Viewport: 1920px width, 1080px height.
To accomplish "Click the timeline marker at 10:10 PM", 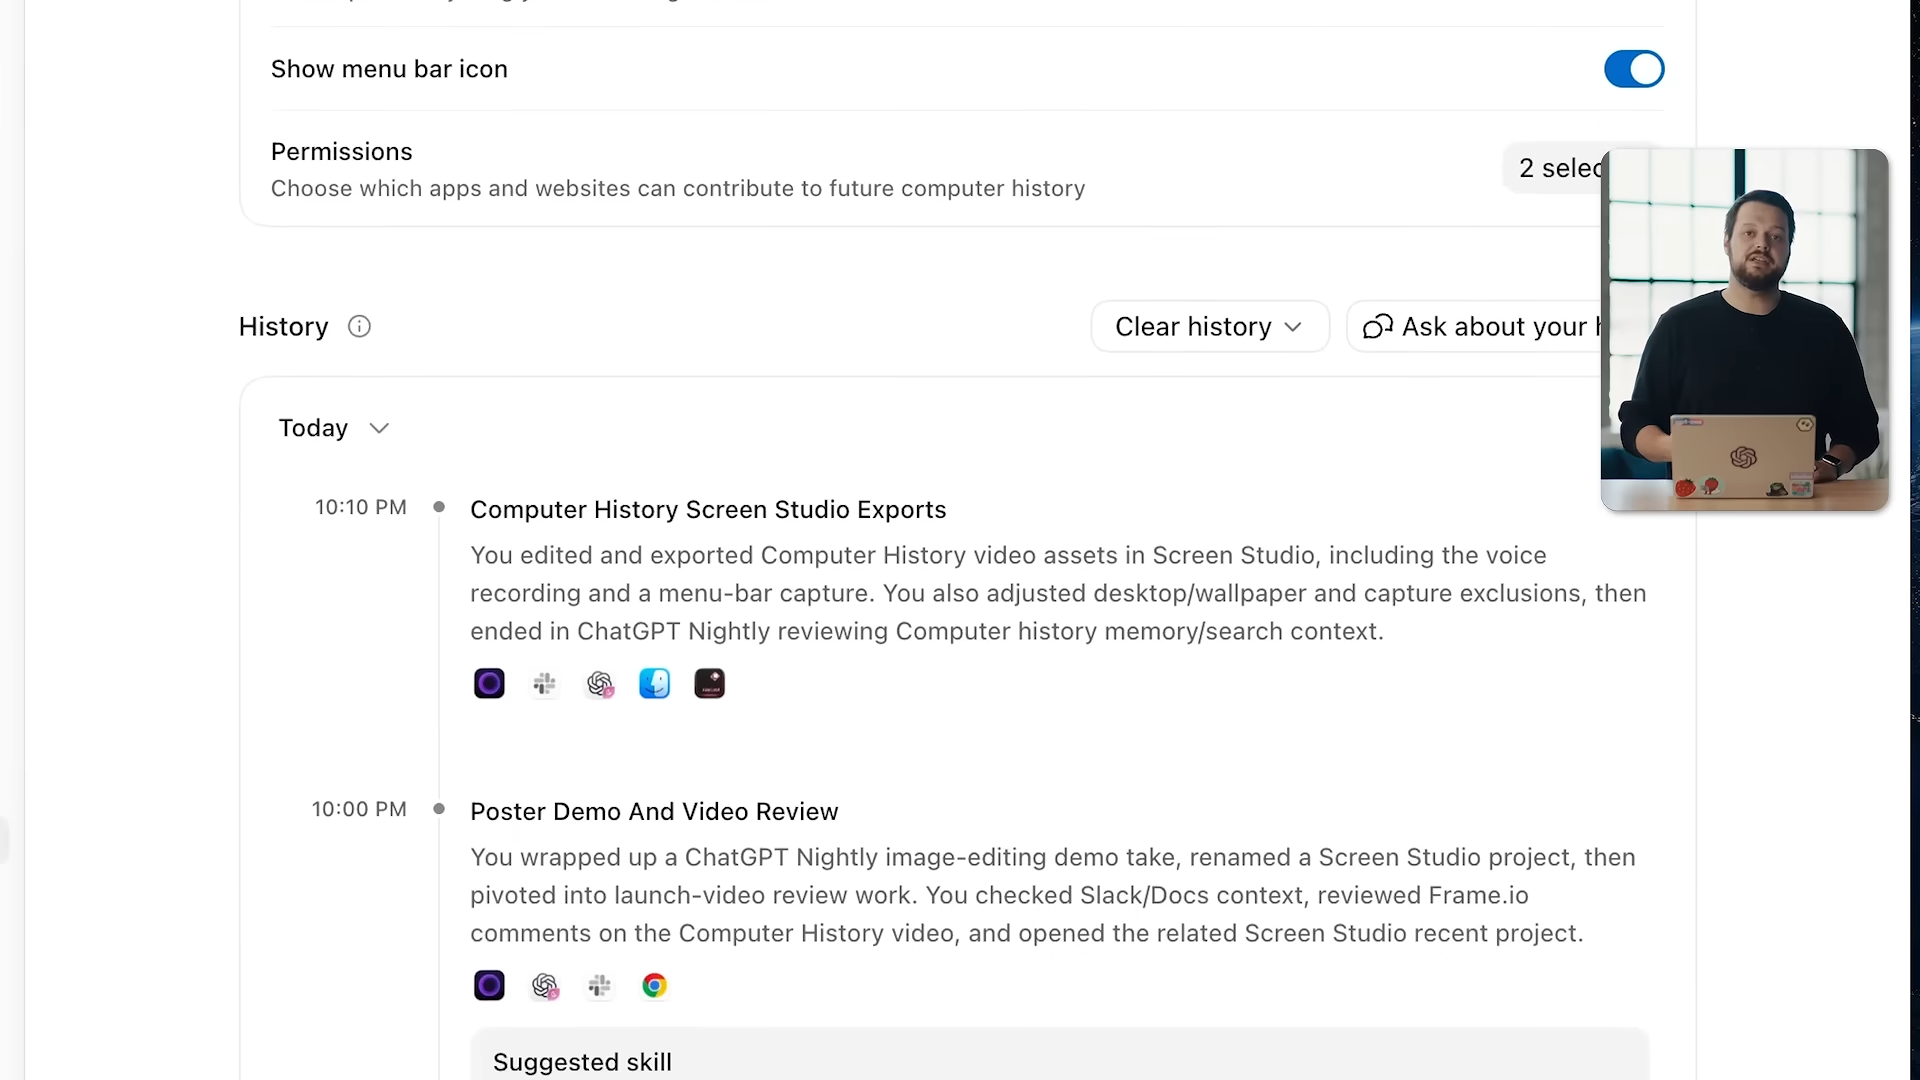I will point(439,507).
